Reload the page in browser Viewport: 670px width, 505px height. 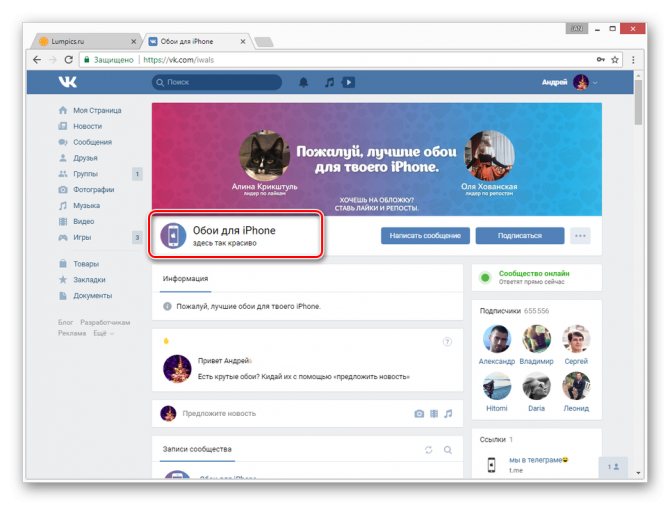tap(68, 60)
